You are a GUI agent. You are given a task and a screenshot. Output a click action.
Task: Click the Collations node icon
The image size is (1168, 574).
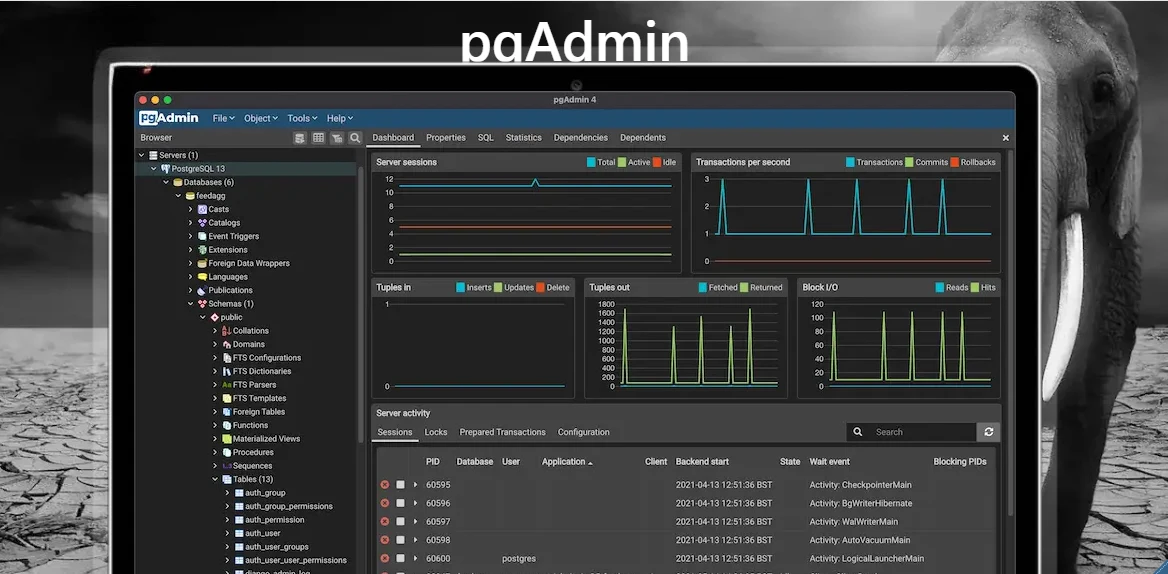click(x=226, y=331)
